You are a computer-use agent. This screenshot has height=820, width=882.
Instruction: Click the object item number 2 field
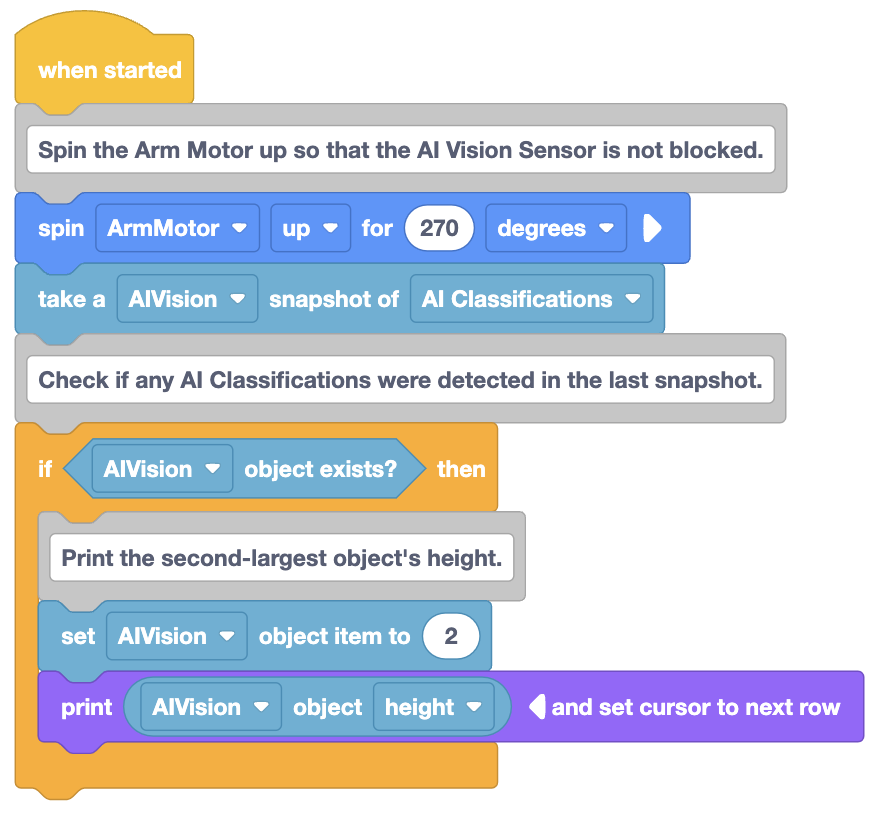point(451,636)
